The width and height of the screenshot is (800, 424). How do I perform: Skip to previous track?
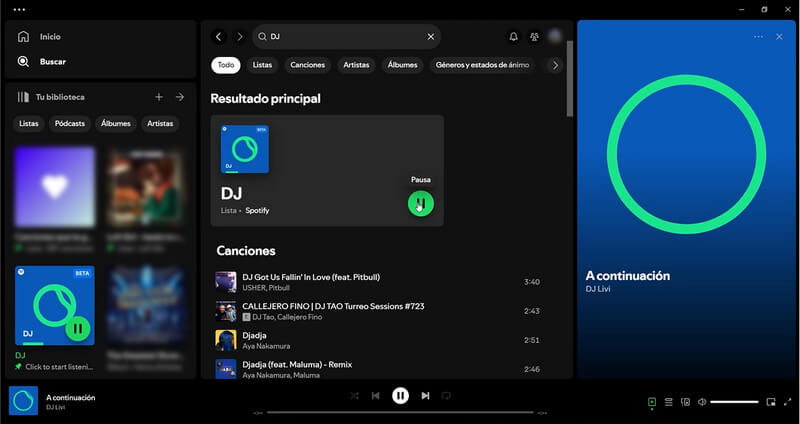376,395
